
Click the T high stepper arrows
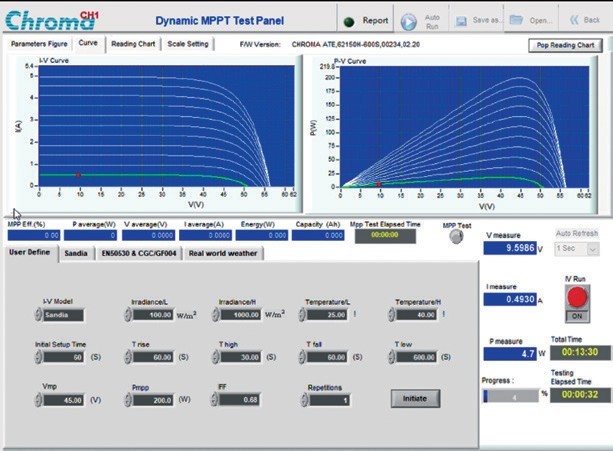[x=215, y=357]
